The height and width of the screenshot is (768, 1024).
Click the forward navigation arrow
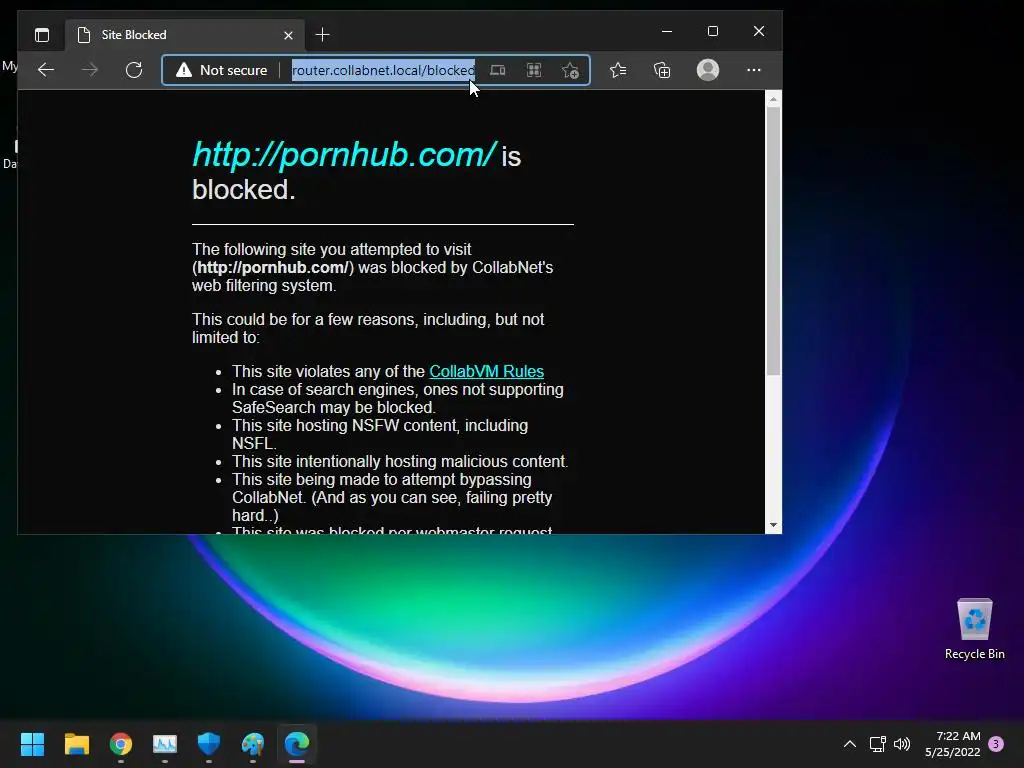click(x=90, y=70)
